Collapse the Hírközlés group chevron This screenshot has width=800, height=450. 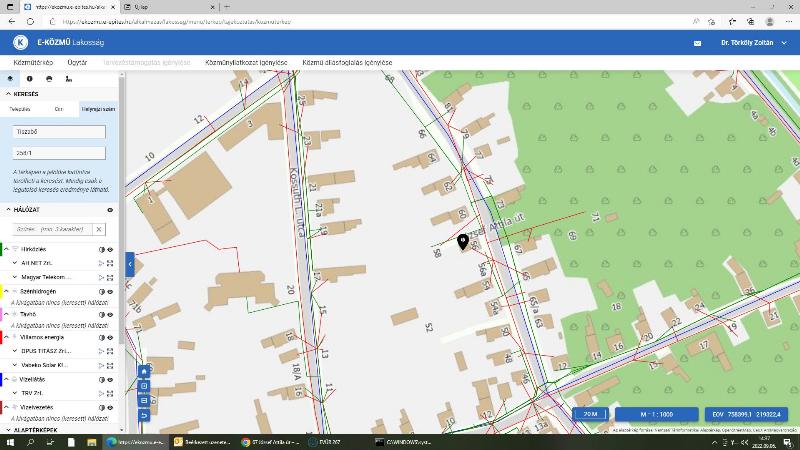(7, 249)
